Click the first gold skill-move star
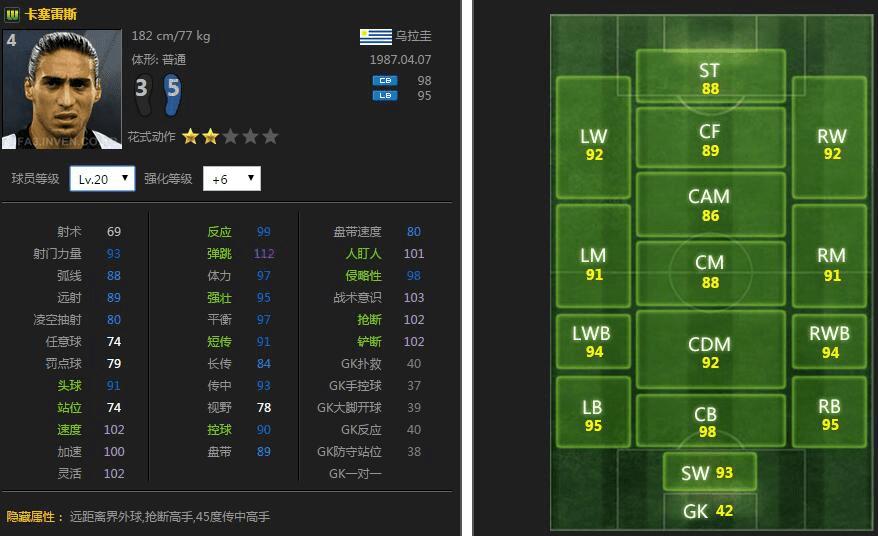The width and height of the screenshot is (878, 536). [190, 137]
